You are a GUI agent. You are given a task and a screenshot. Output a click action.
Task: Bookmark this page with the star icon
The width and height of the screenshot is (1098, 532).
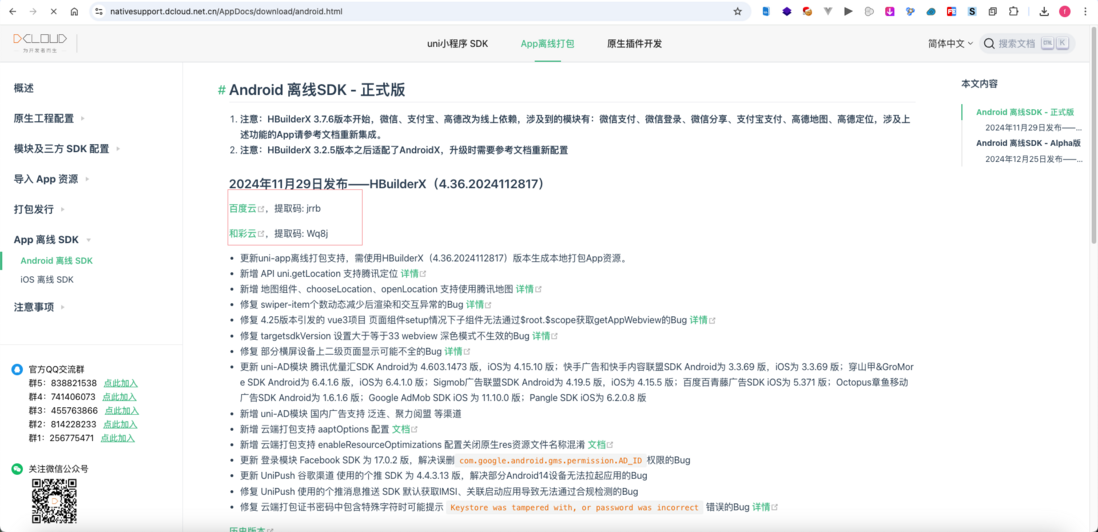click(x=737, y=12)
